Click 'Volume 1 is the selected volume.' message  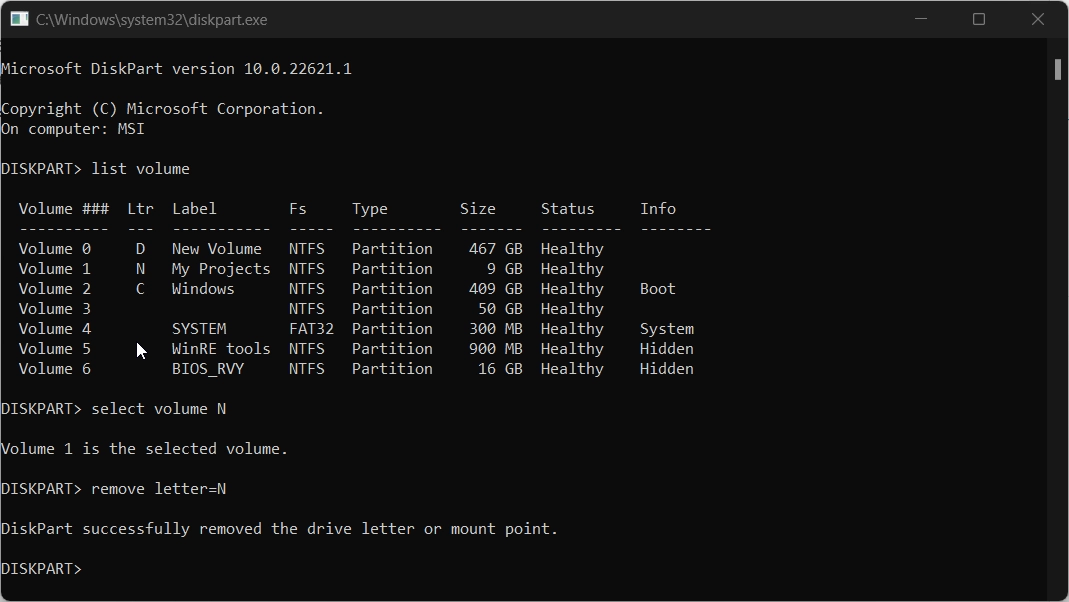[x=145, y=449]
